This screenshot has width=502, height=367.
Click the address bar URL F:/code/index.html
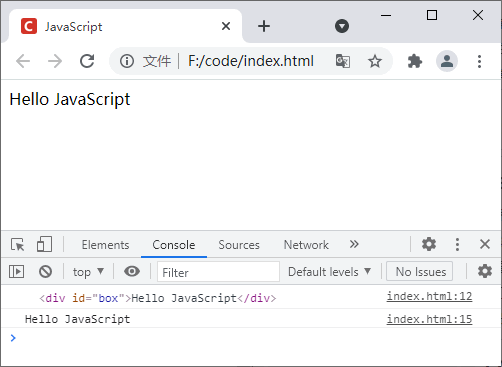[x=251, y=61]
